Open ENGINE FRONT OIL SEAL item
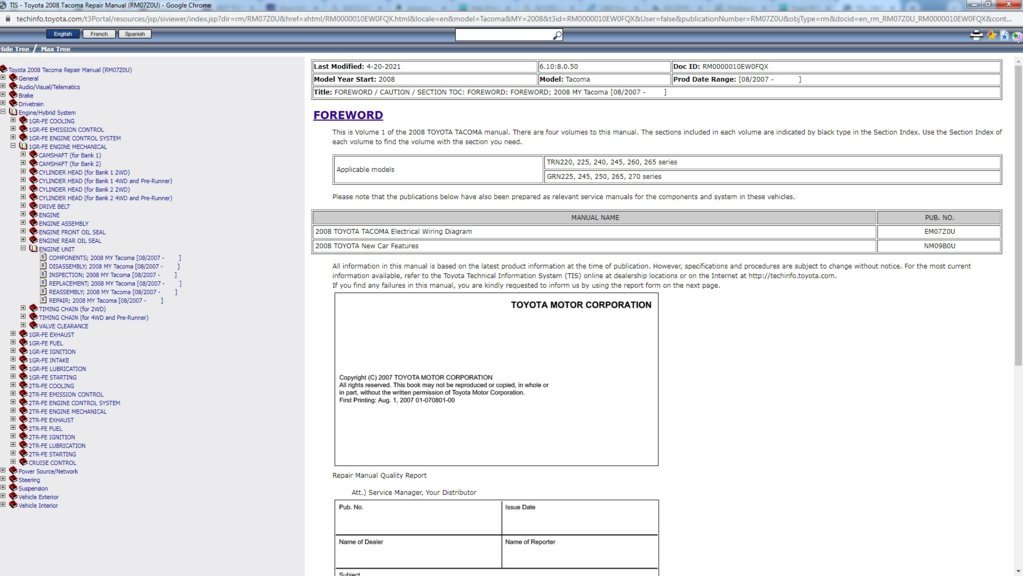This screenshot has height=576, width=1023. (72, 232)
